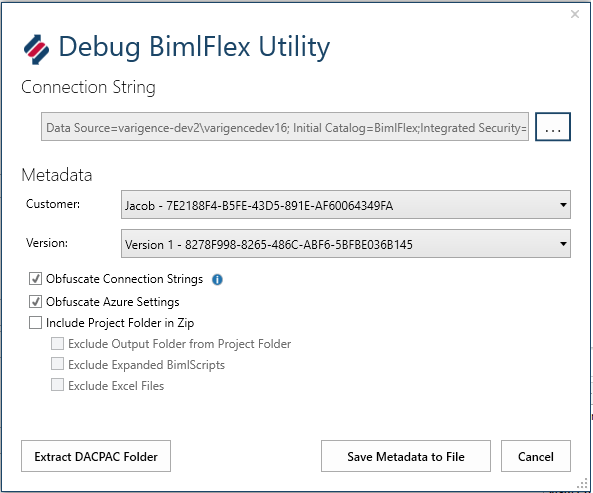The image size is (593, 493).
Task: Click the info icon beside Obfuscate Connection Strings
Action: pyautogui.click(x=217, y=280)
